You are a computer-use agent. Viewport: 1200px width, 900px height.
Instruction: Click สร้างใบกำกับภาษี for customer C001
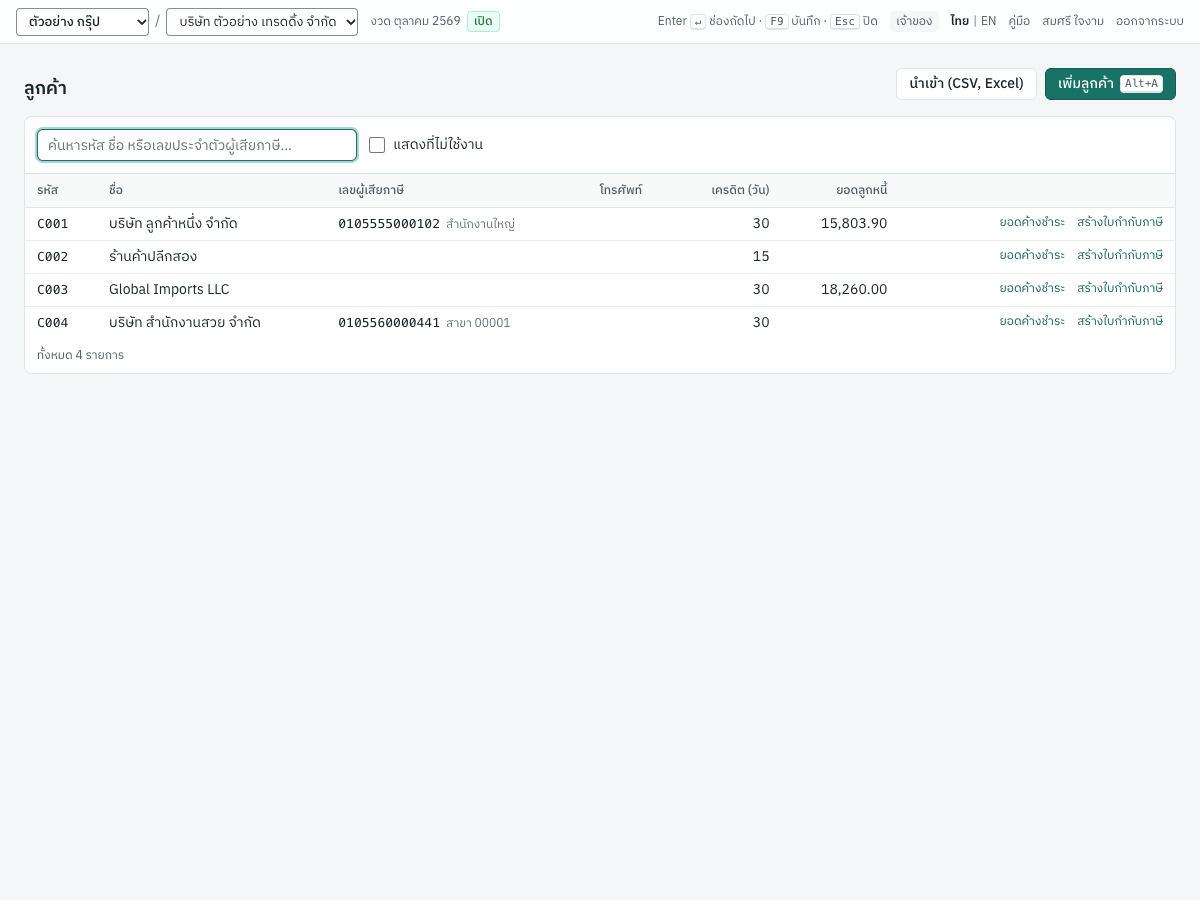(x=1120, y=222)
